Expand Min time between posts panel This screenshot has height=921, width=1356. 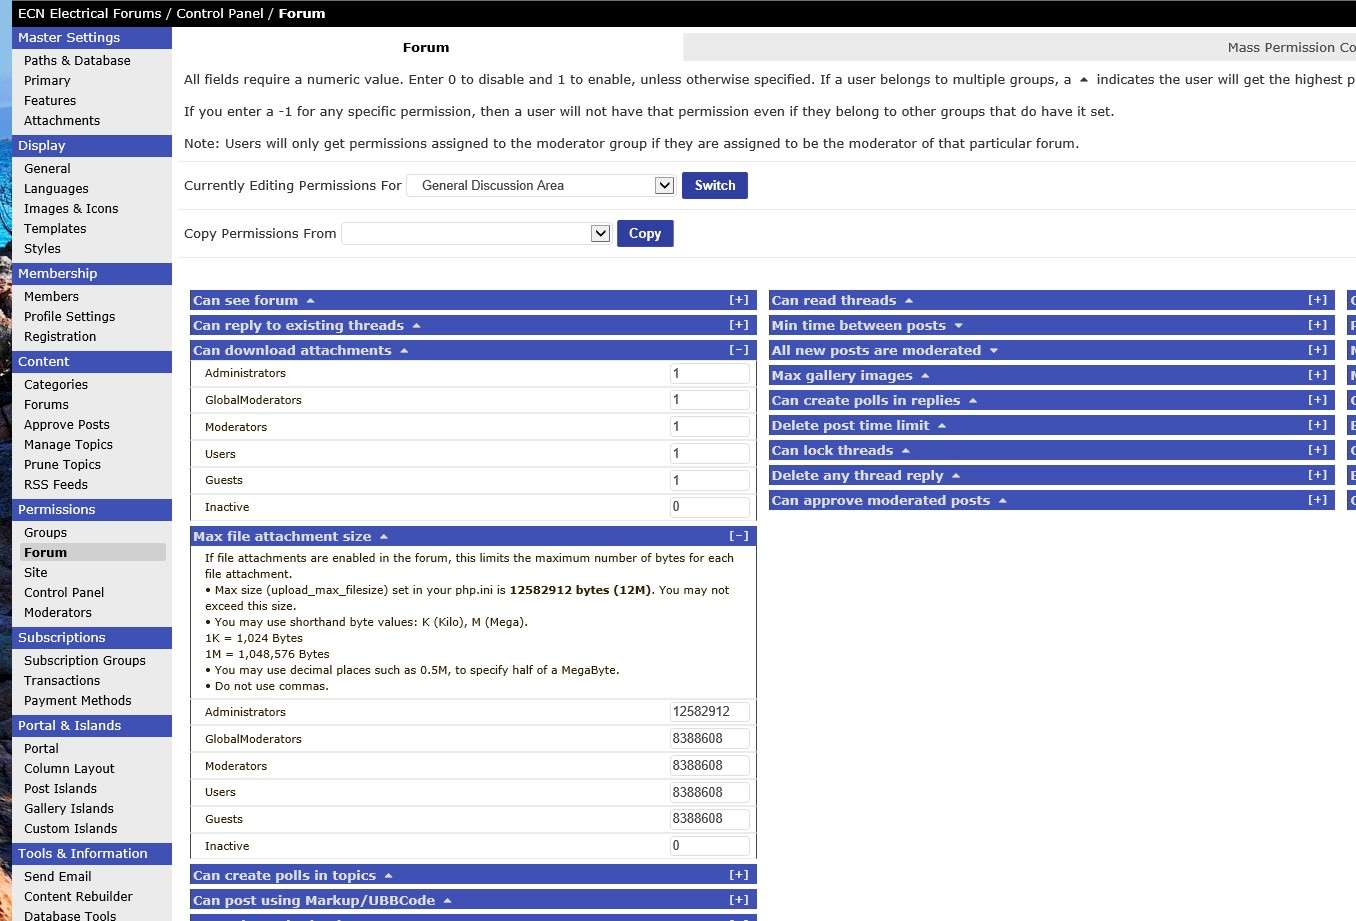tap(1317, 325)
